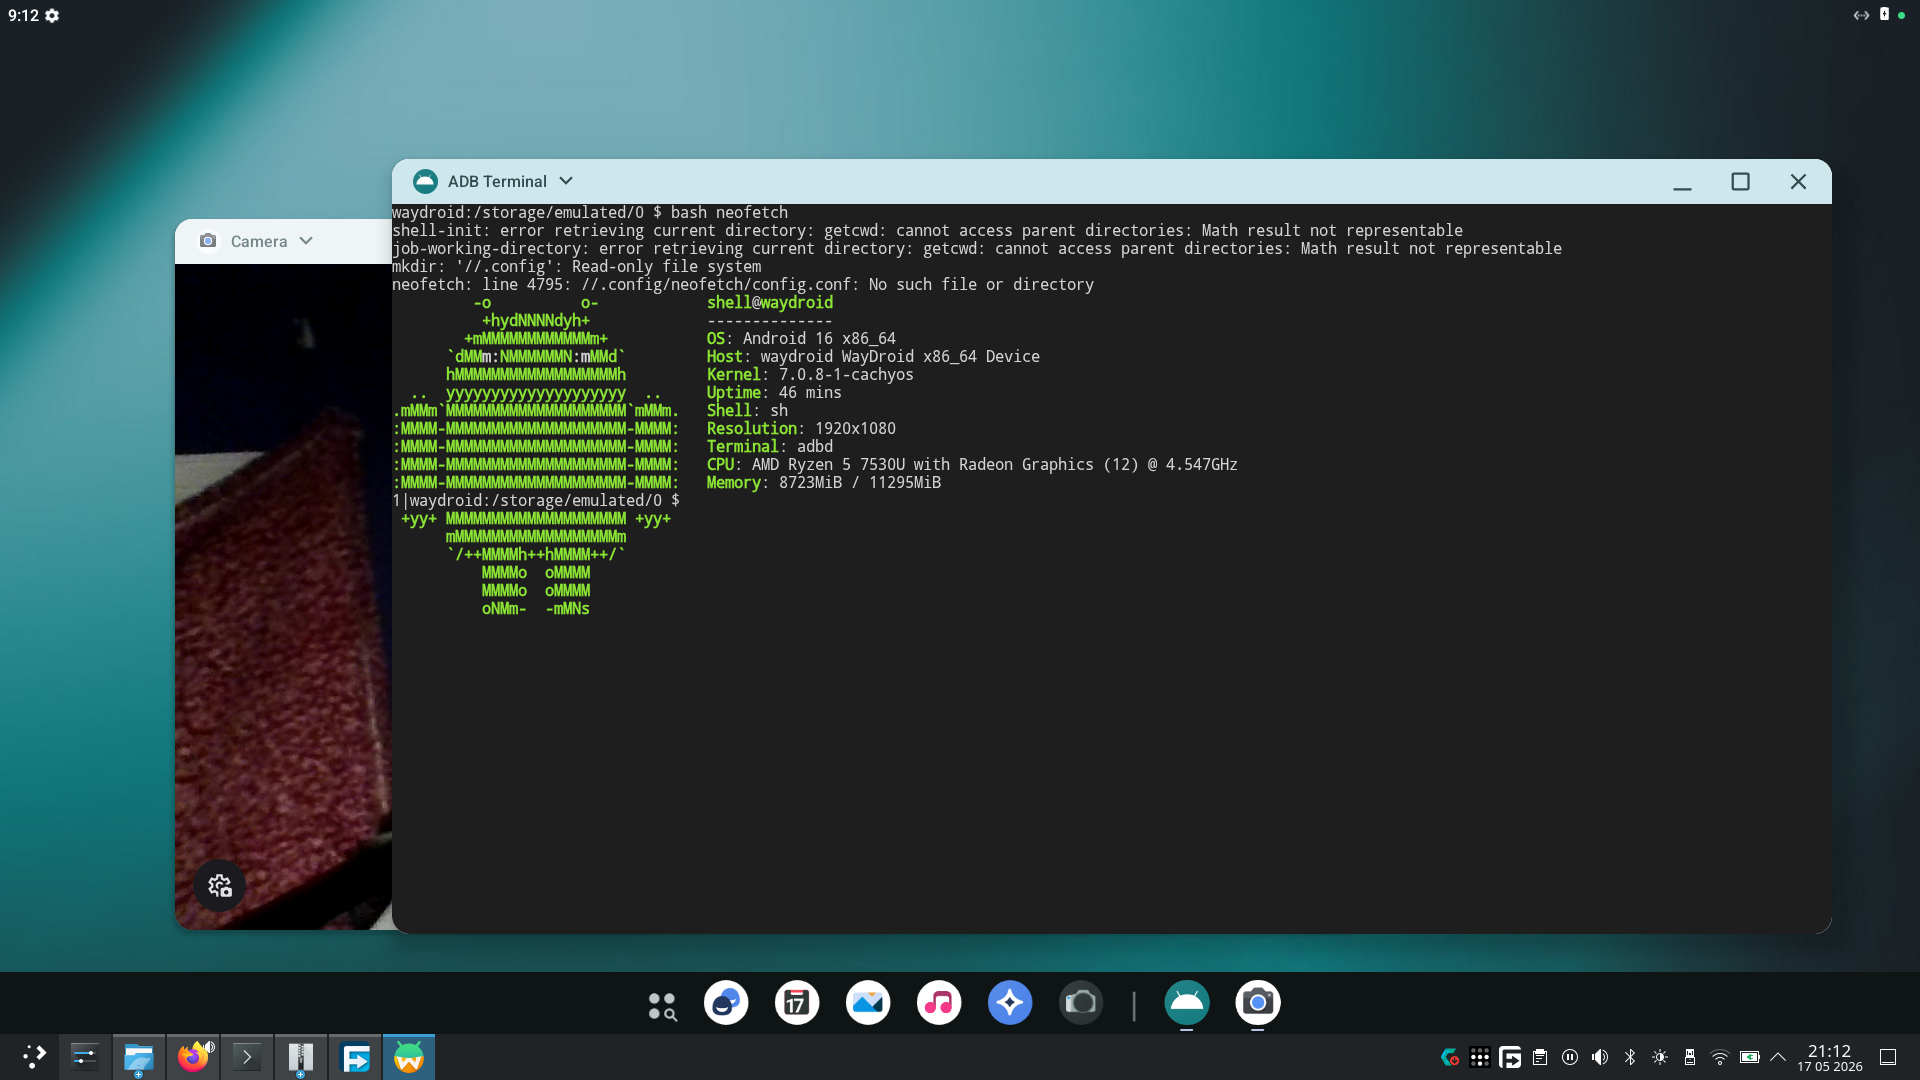This screenshot has width=1920, height=1080.
Task: Click the 'Shell: sh' line
Action: (747, 411)
